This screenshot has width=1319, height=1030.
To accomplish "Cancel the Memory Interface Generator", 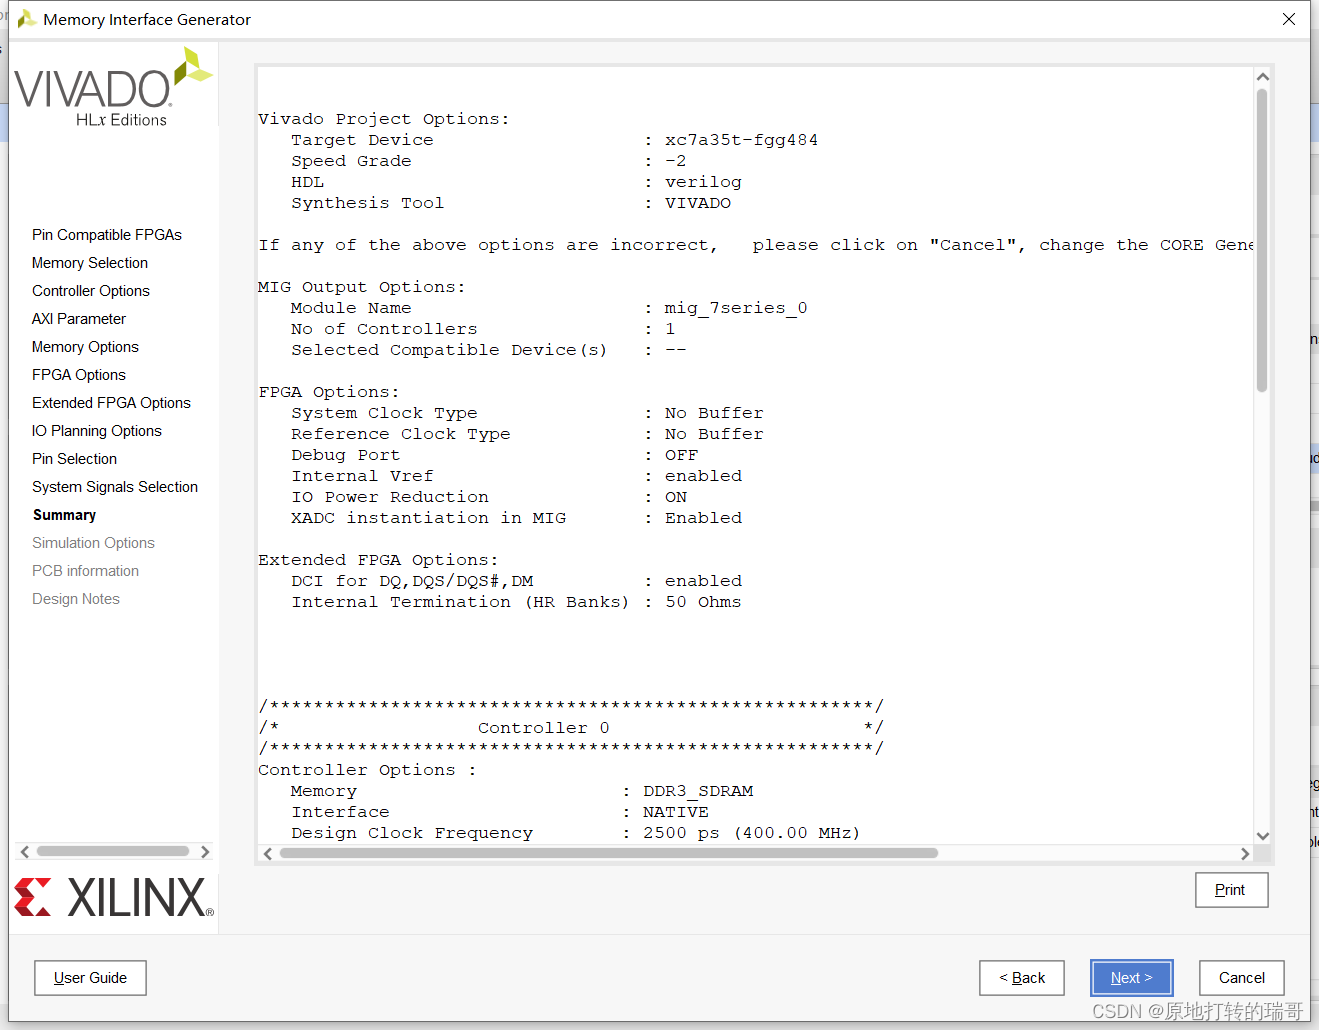I will [x=1241, y=978].
